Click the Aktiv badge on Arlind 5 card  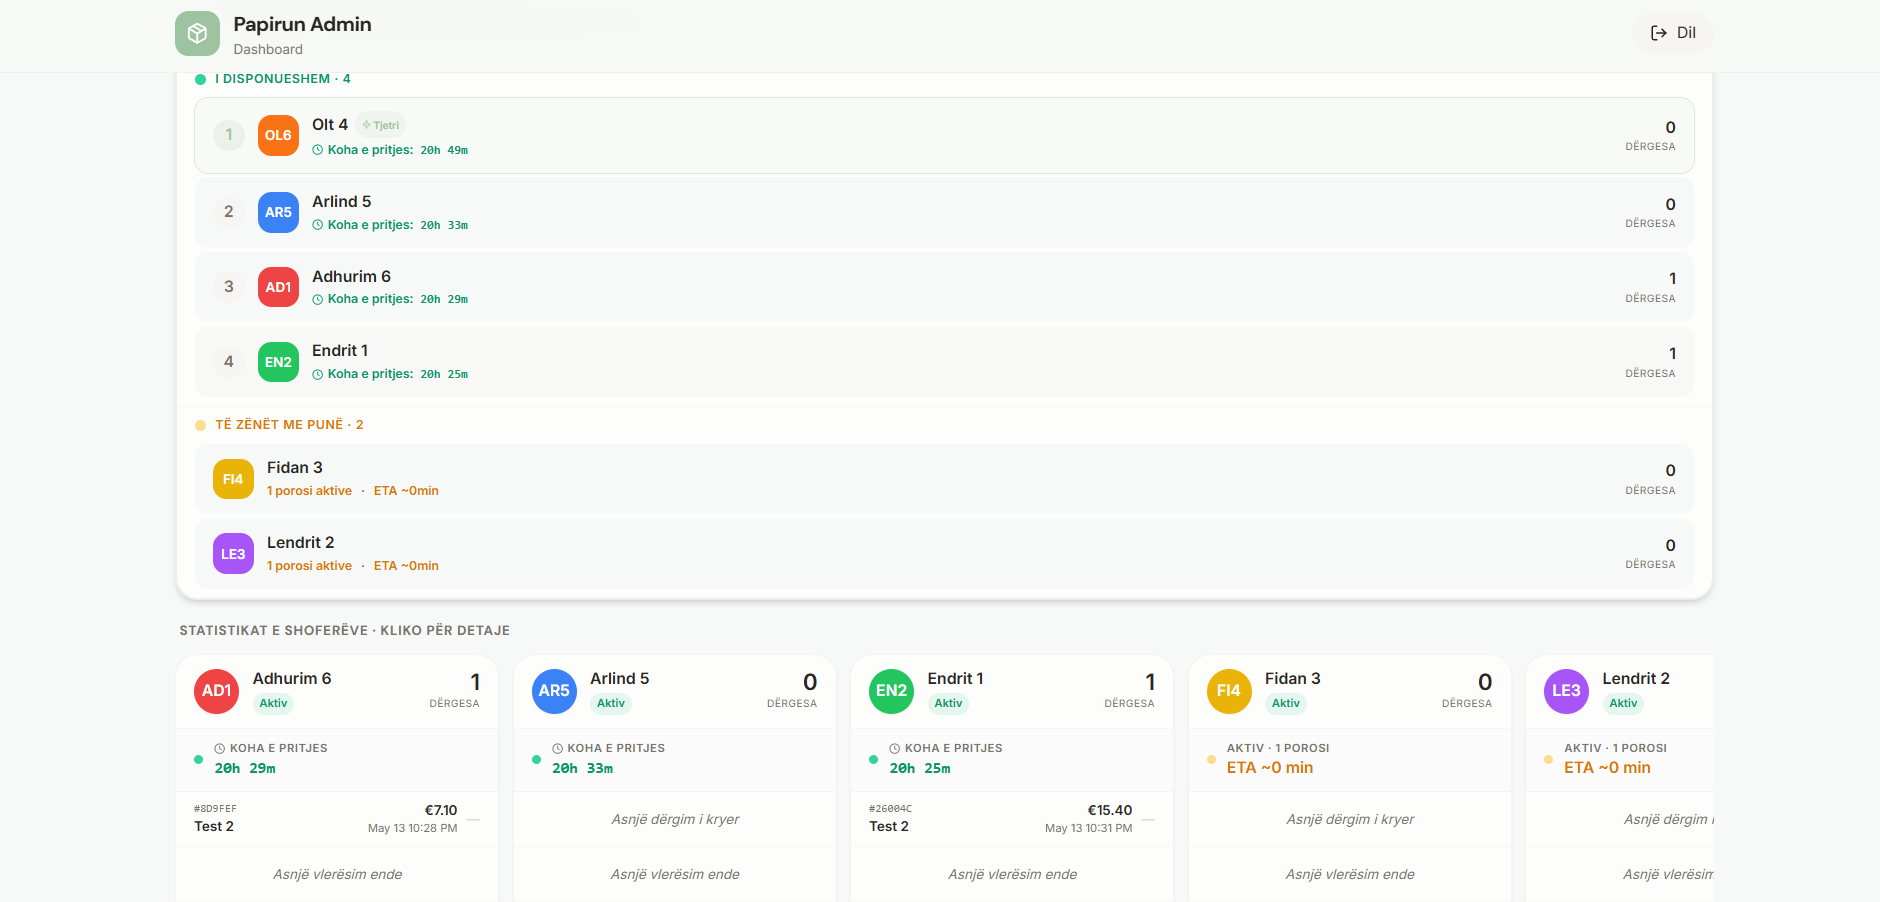pos(611,703)
